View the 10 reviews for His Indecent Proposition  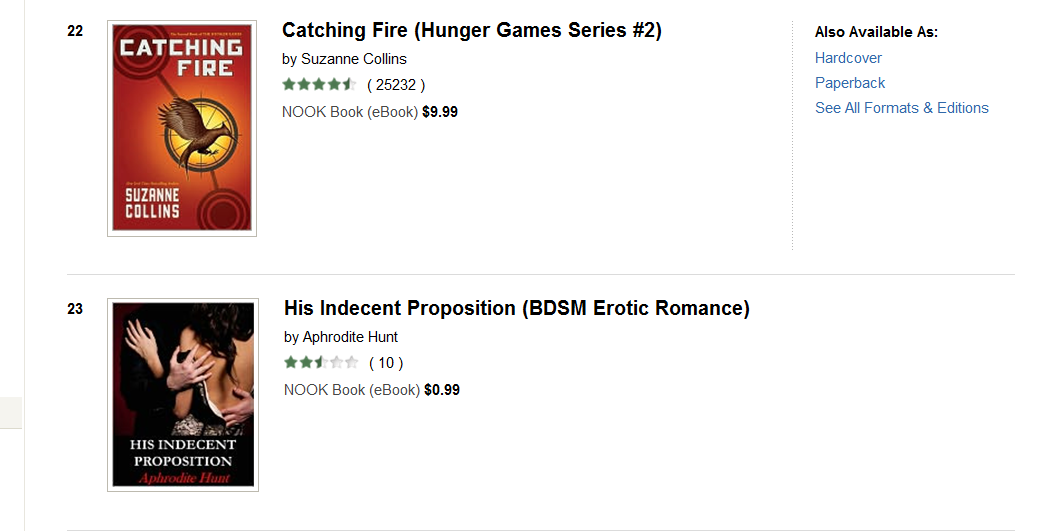pos(386,363)
